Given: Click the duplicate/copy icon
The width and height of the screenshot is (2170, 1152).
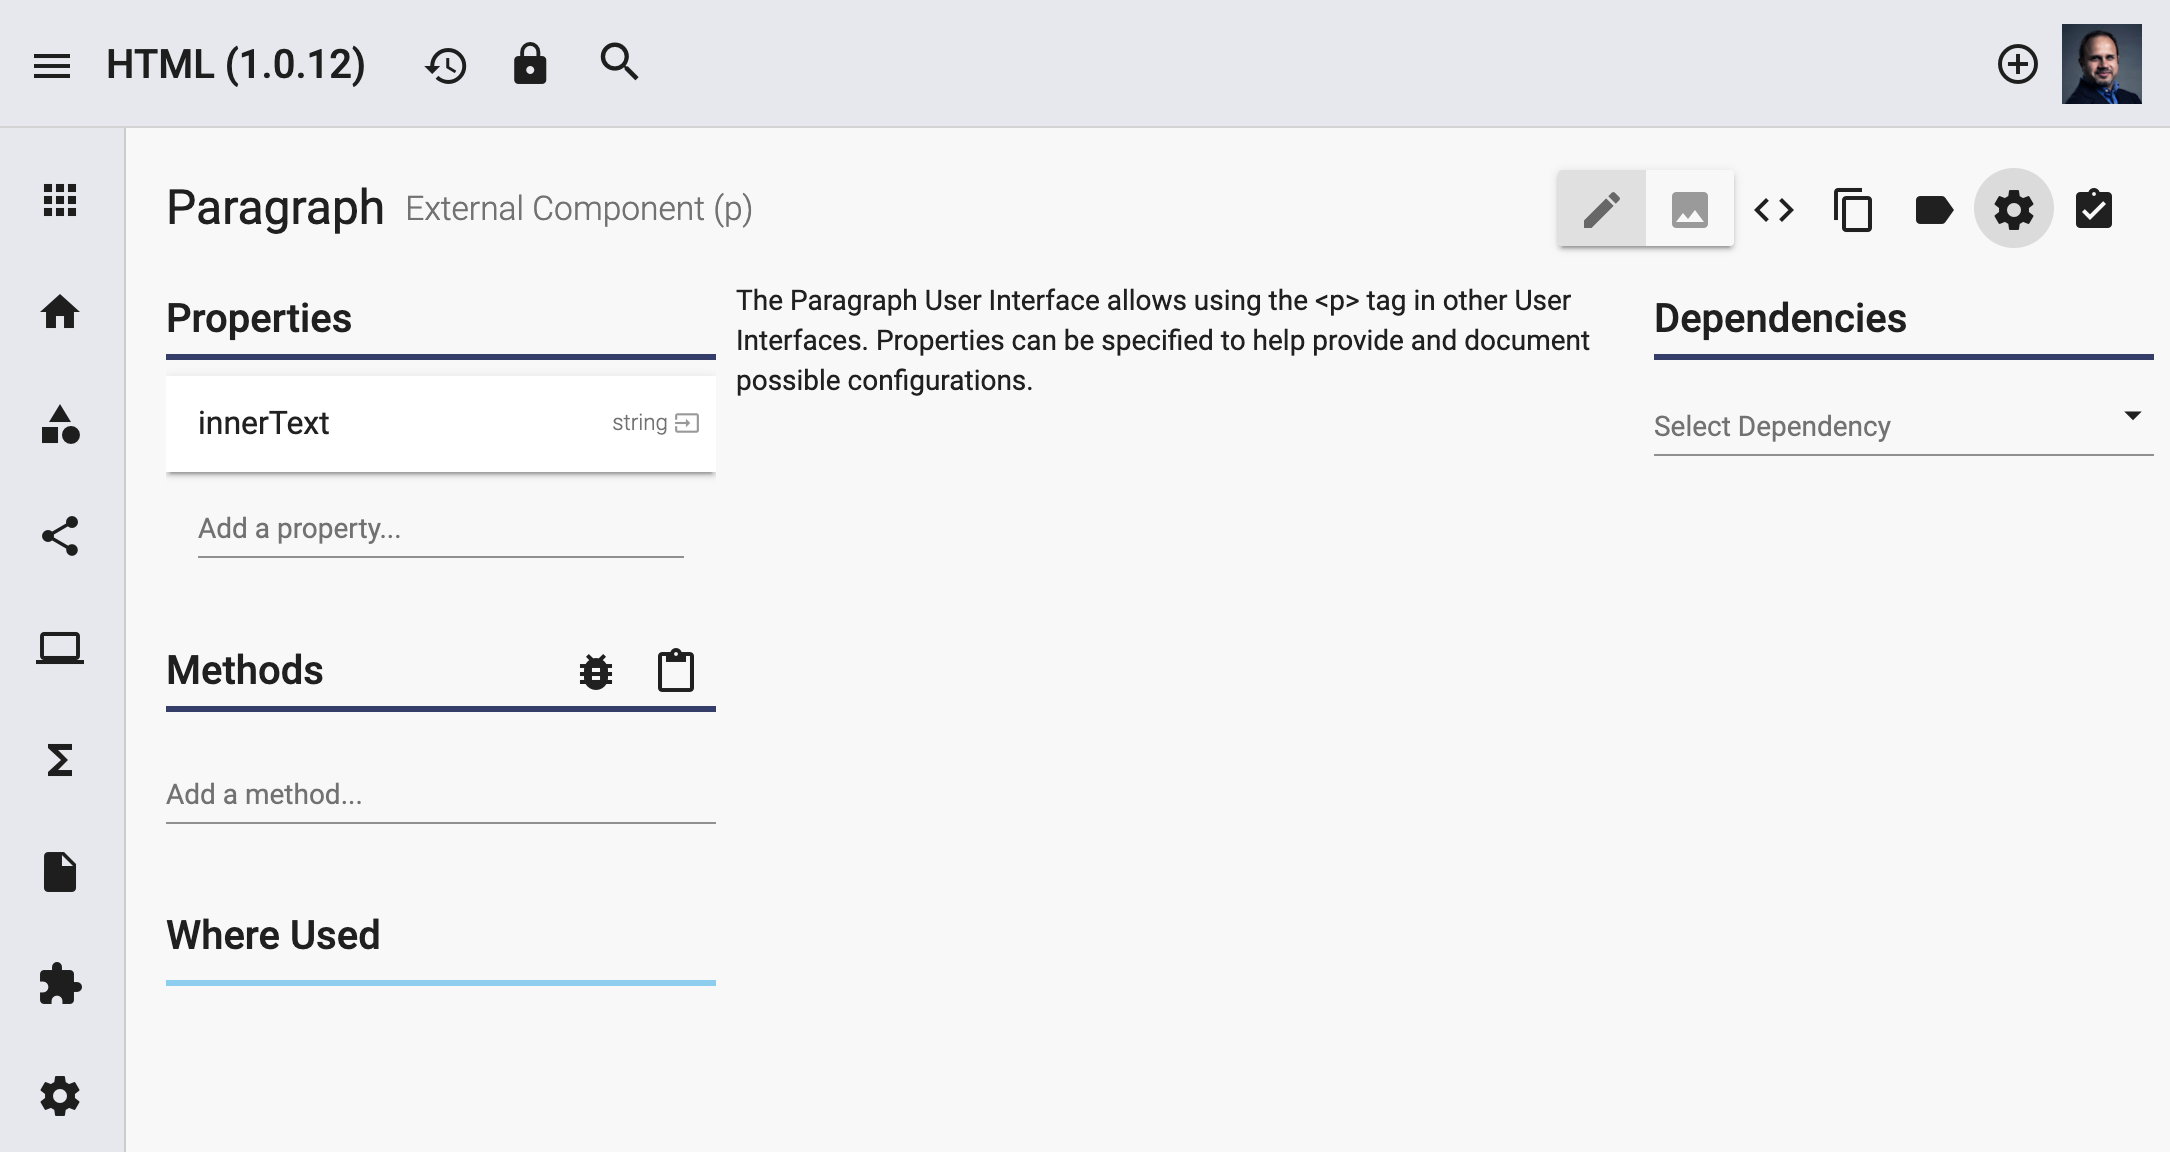Looking at the screenshot, I should click(1853, 209).
